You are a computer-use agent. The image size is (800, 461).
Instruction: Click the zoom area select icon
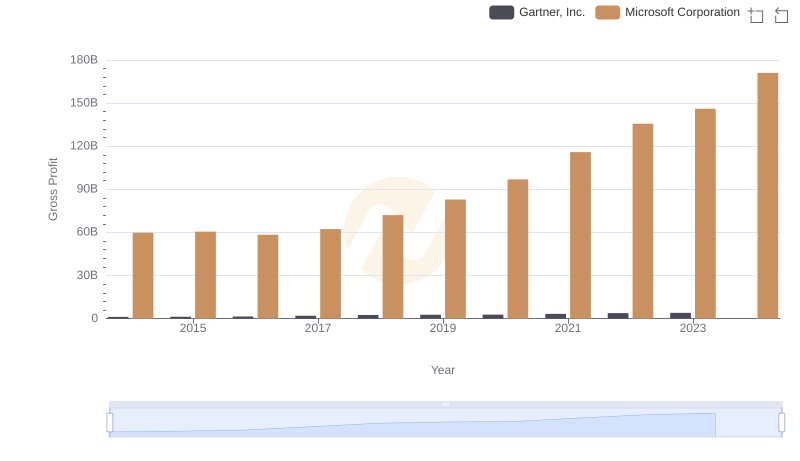pos(756,15)
